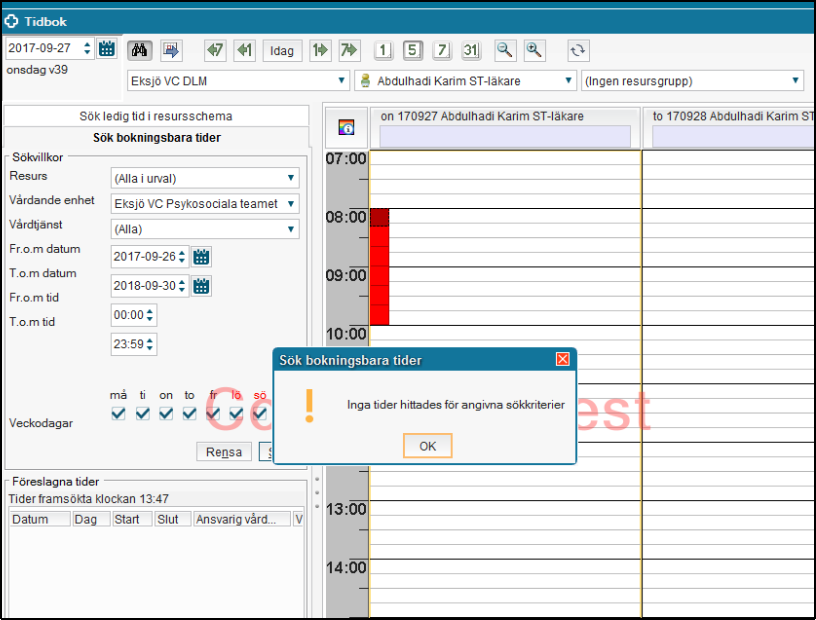Select the Sök bokningsbara tider tab
Image resolution: width=816 pixels, height=620 pixels.
[x=156, y=138]
